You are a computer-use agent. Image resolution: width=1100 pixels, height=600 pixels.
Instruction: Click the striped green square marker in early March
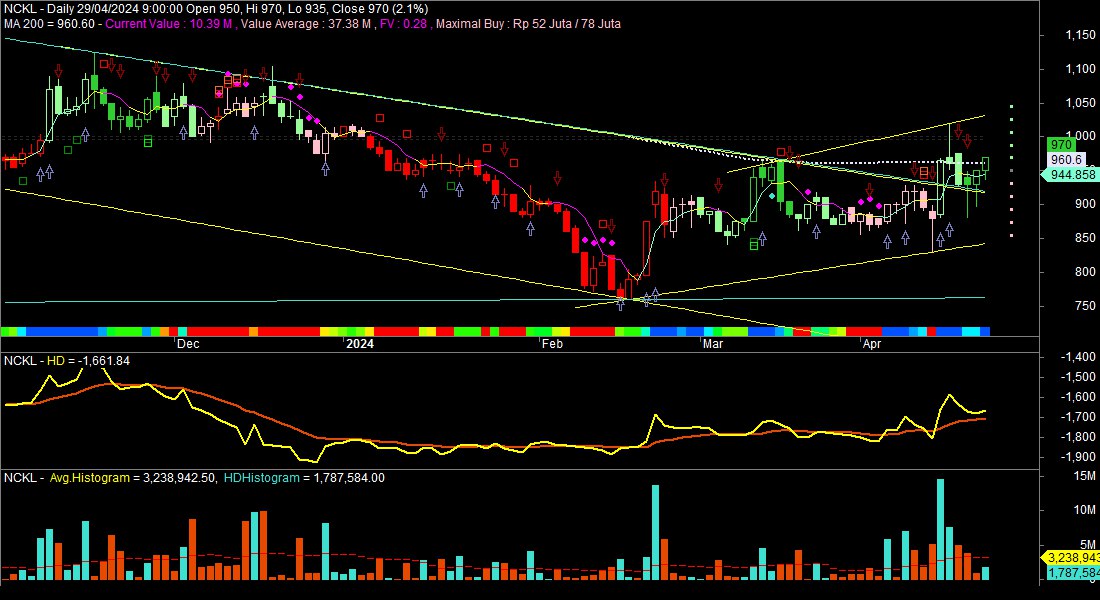[x=754, y=243]
